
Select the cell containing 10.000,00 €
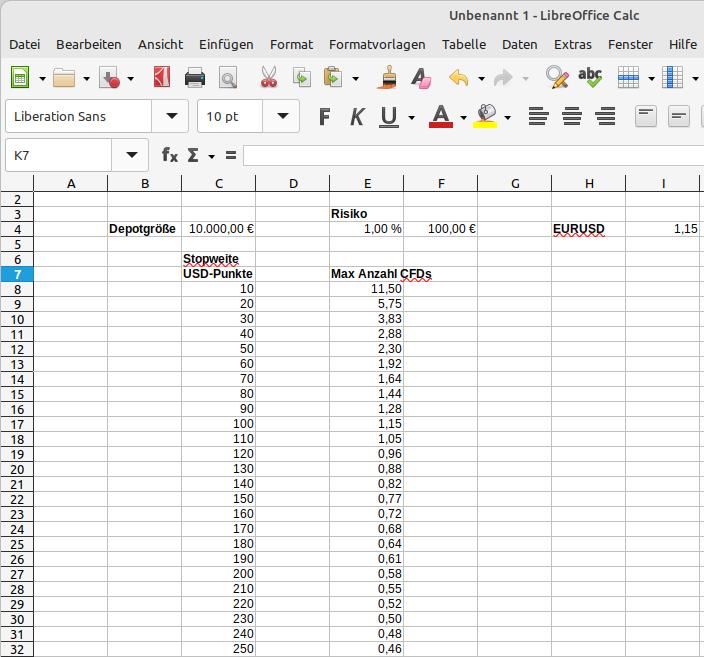click(x=219, y=229)
